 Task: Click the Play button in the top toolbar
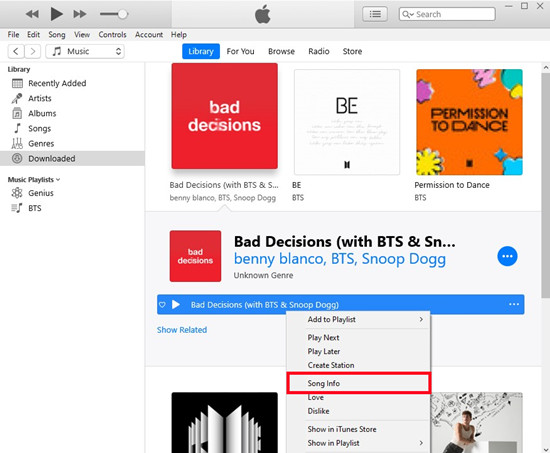pos(56,14)
